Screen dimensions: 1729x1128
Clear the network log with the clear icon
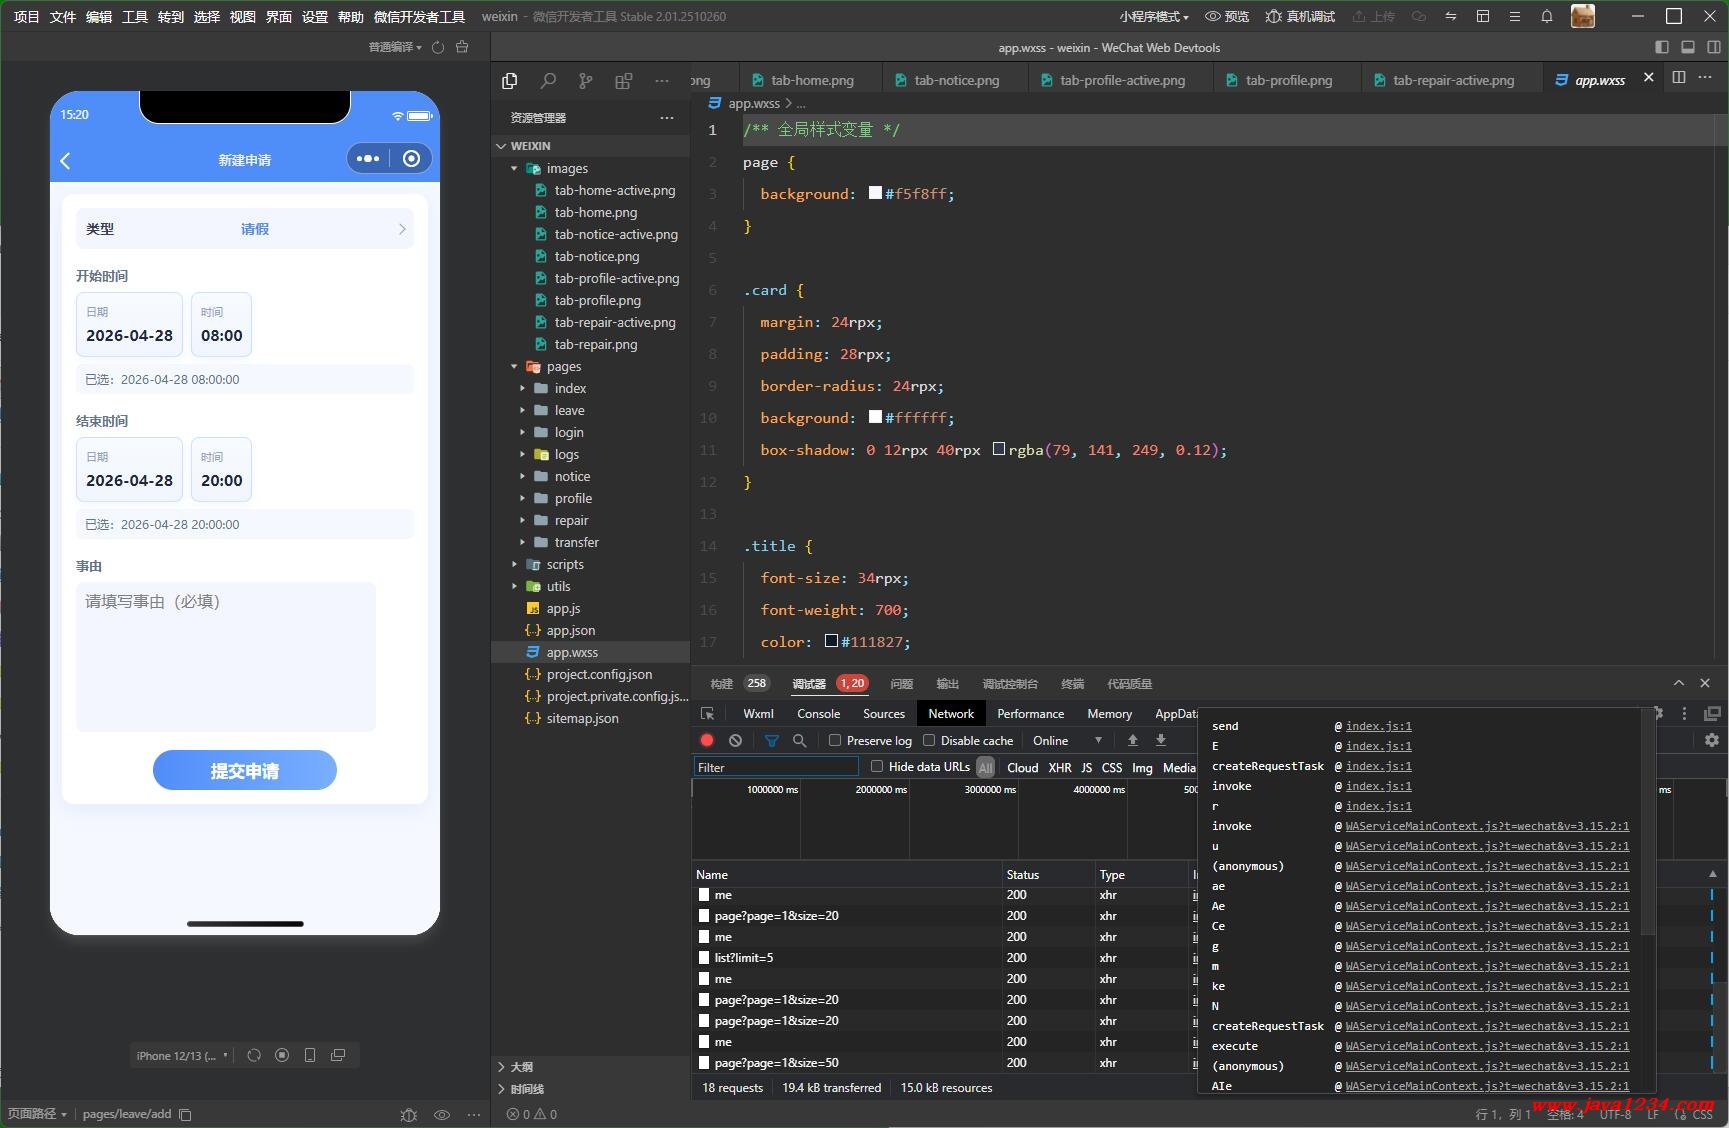tap(736, 741)
